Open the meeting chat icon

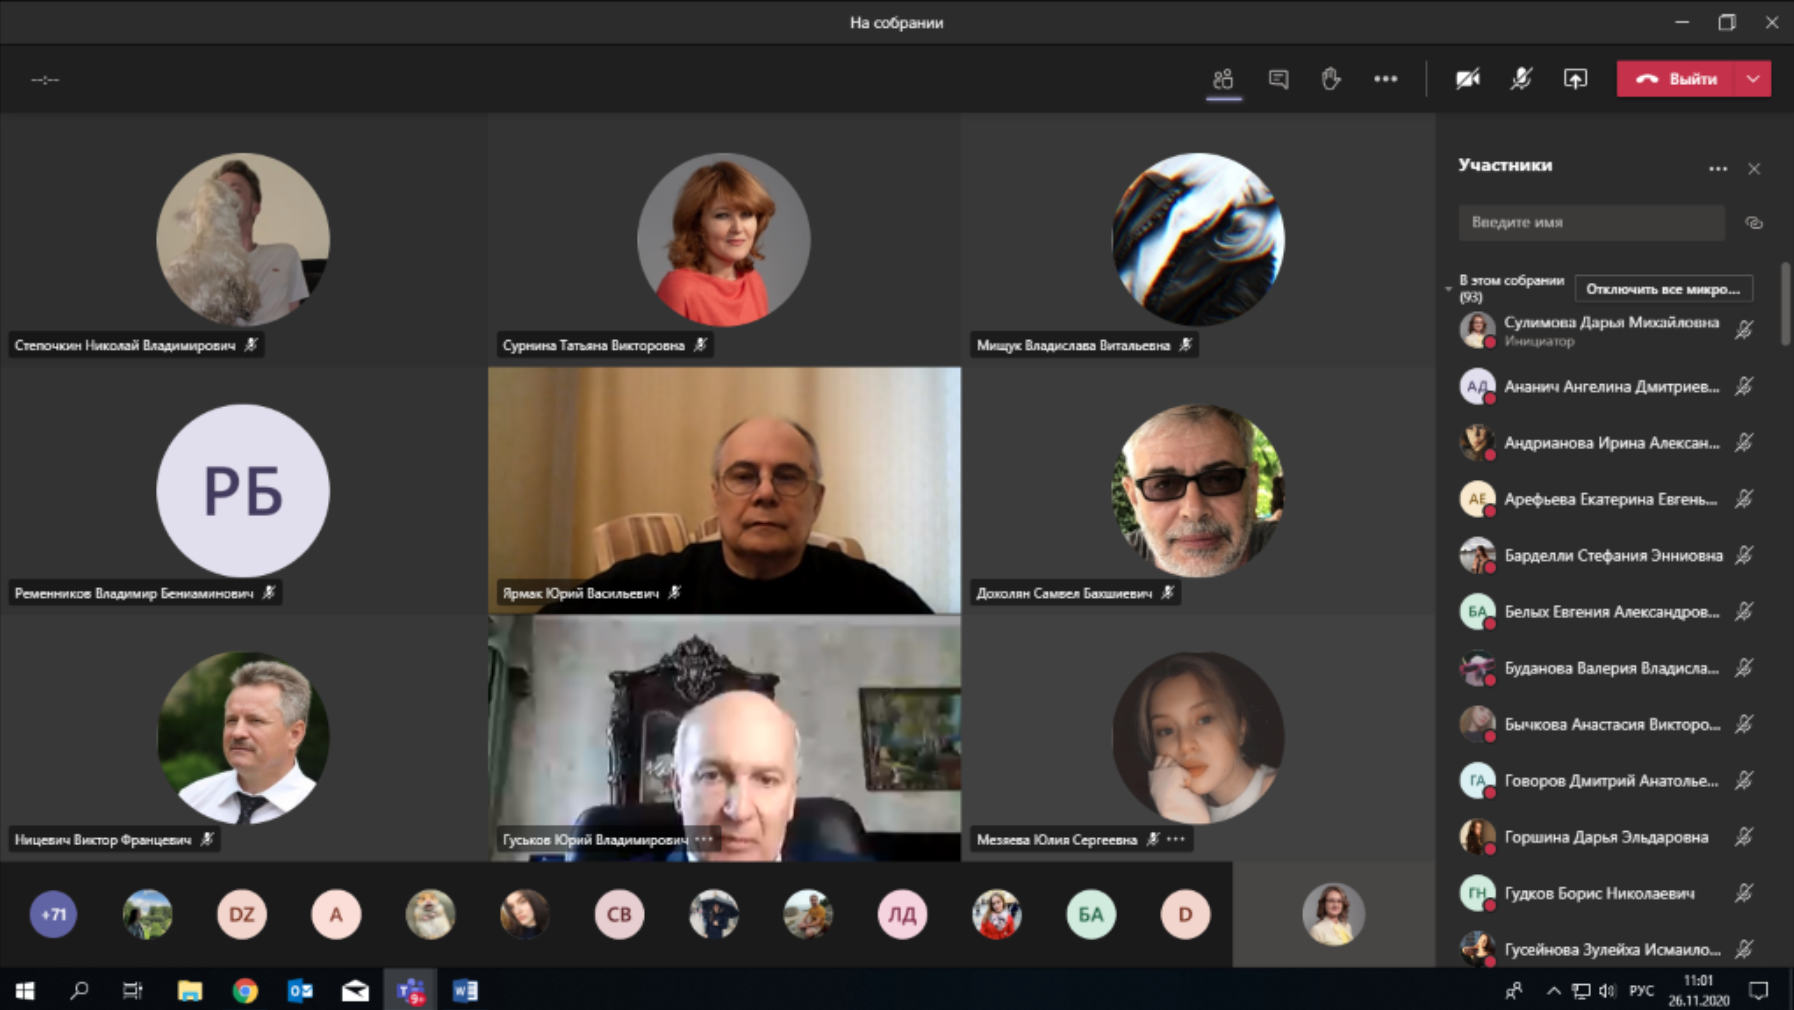(x=1278, y=79)
